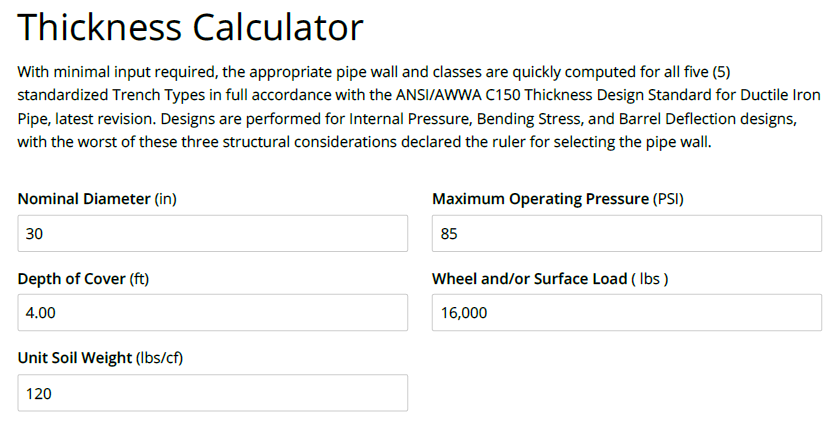Screen dimensions: 840x421
Task: Focus the Maximum Operating Pressure field
Action: click(x=626, y=233)
